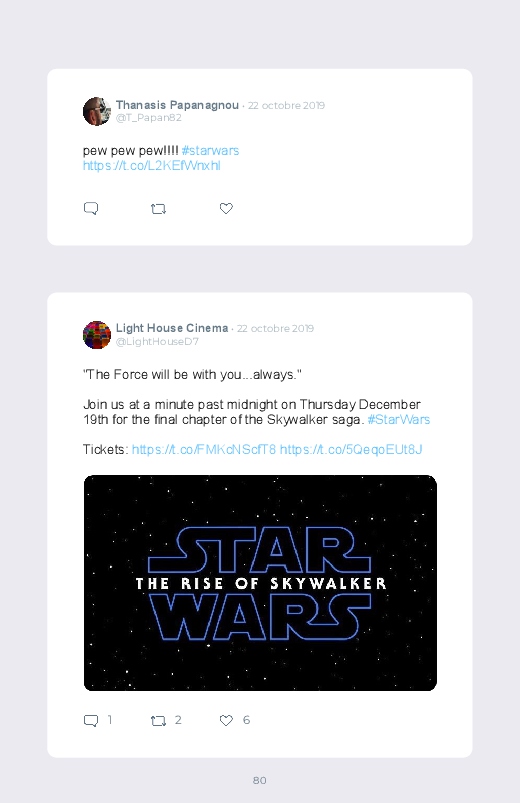Like the pew pew pew tweet
This screenshot has height=803, width=520.
pyautogui.click(x=226, y=208)
